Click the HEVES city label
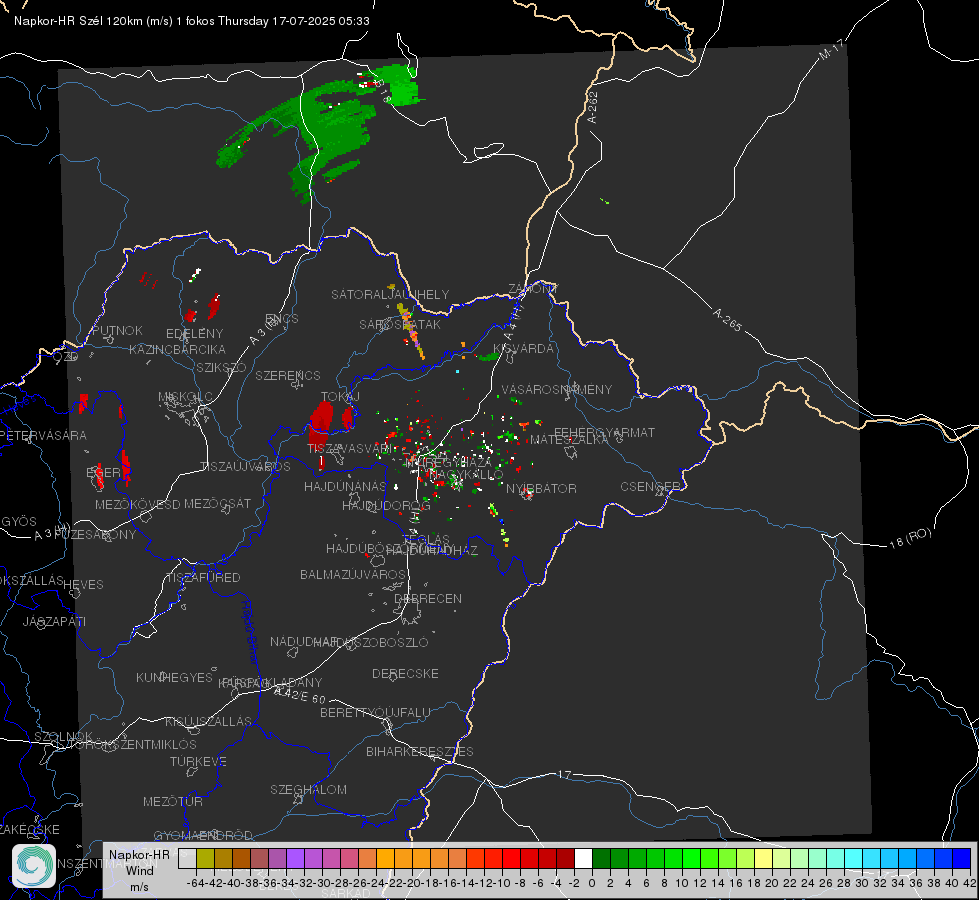 (x=83, y=585)
